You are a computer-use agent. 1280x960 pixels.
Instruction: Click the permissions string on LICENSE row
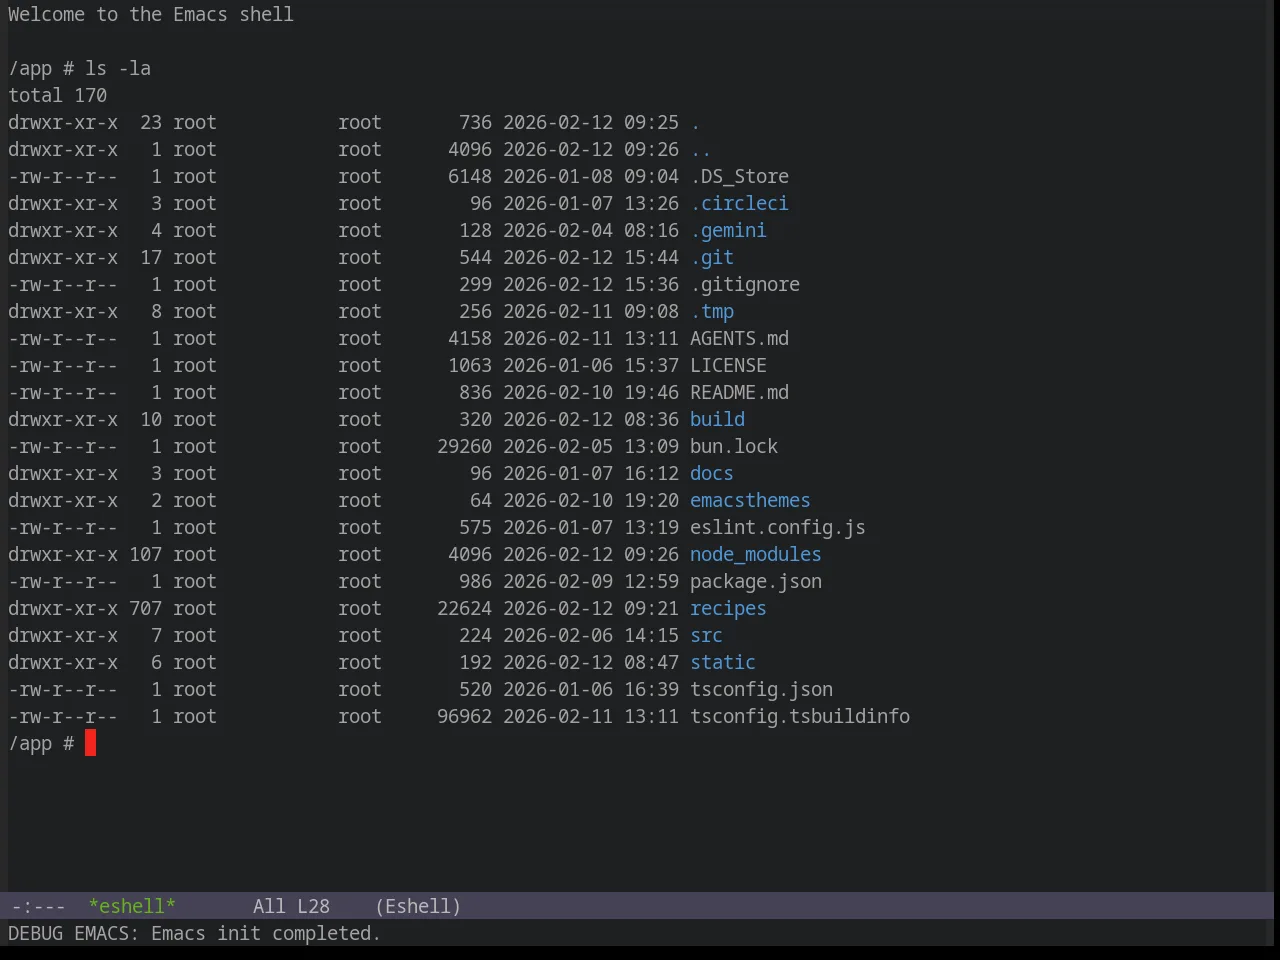[x=63, y=365]
